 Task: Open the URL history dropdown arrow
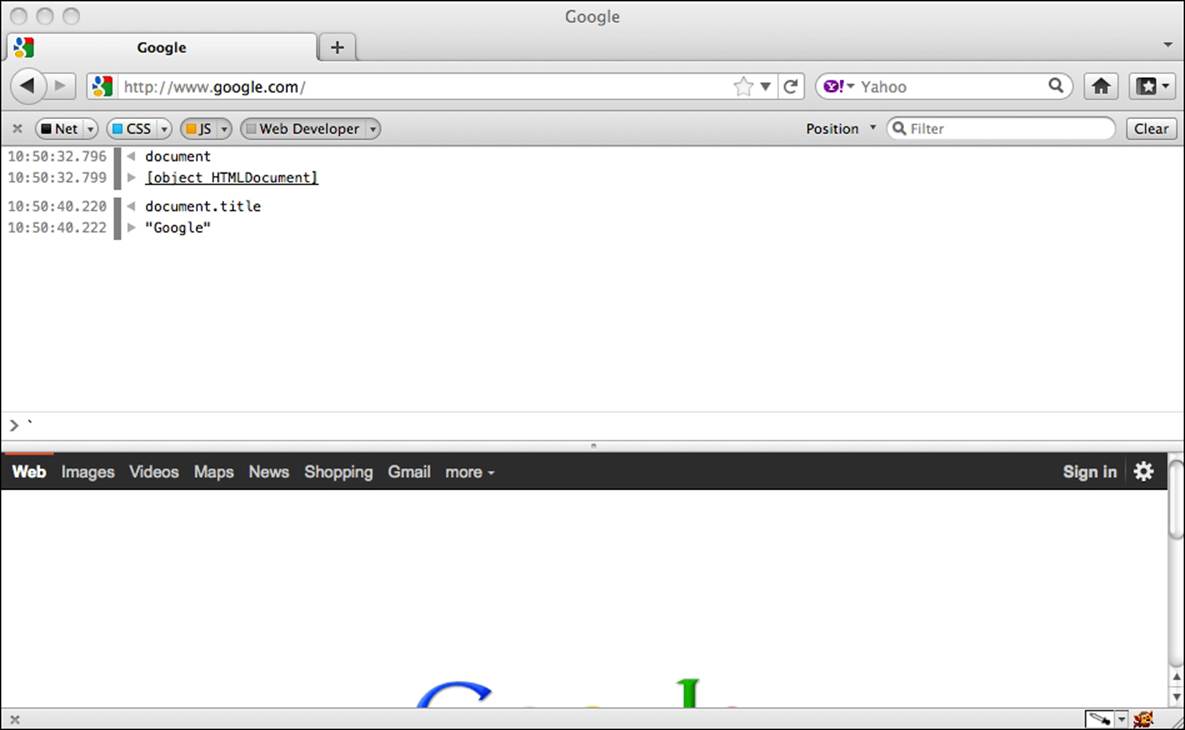tap(766, 87)
